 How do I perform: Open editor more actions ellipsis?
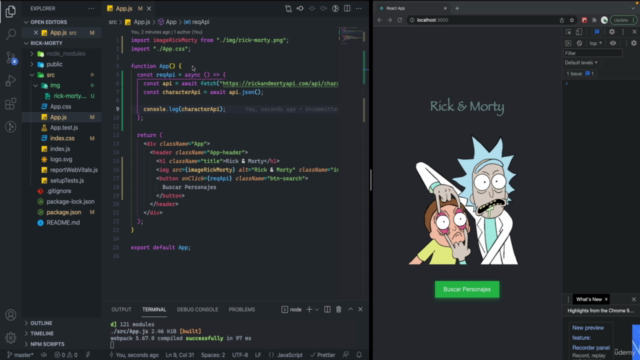pyautogui.click(x=359, y=9)
